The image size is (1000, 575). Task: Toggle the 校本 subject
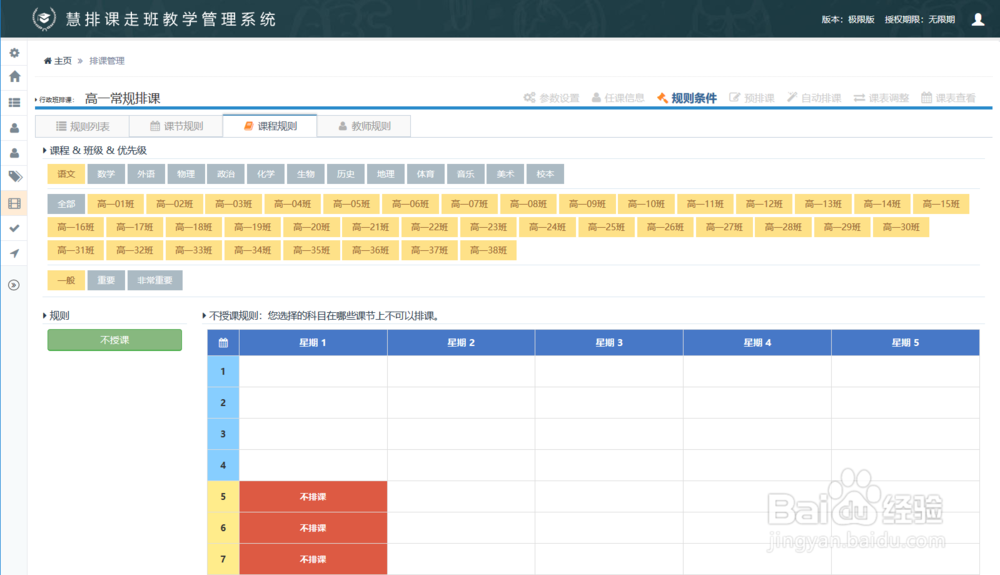pos(545,174)
